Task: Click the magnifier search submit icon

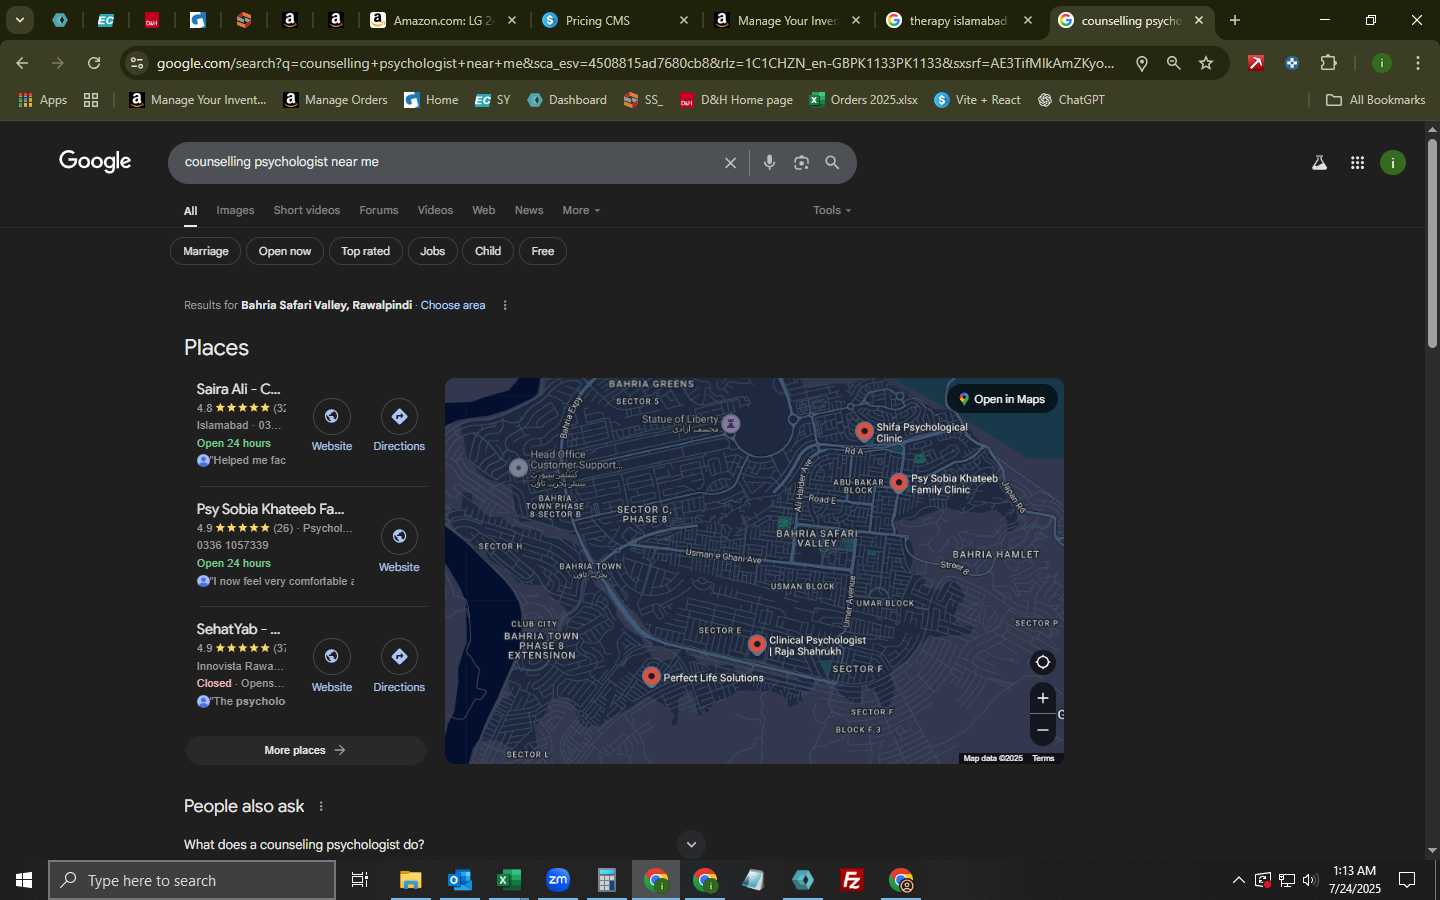Action: coord(832,162)
